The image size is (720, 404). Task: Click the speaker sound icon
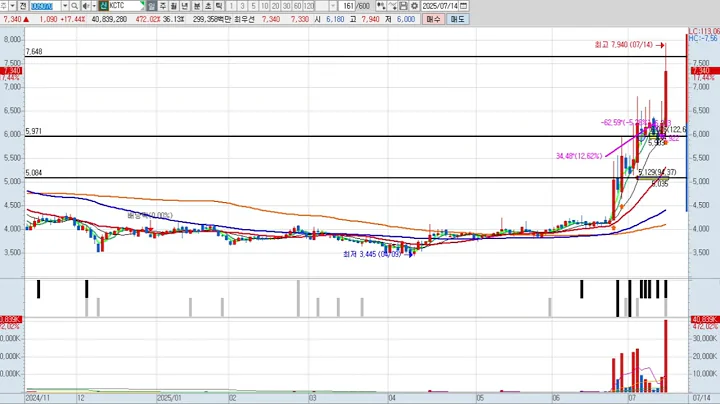(x=86, y=6)
